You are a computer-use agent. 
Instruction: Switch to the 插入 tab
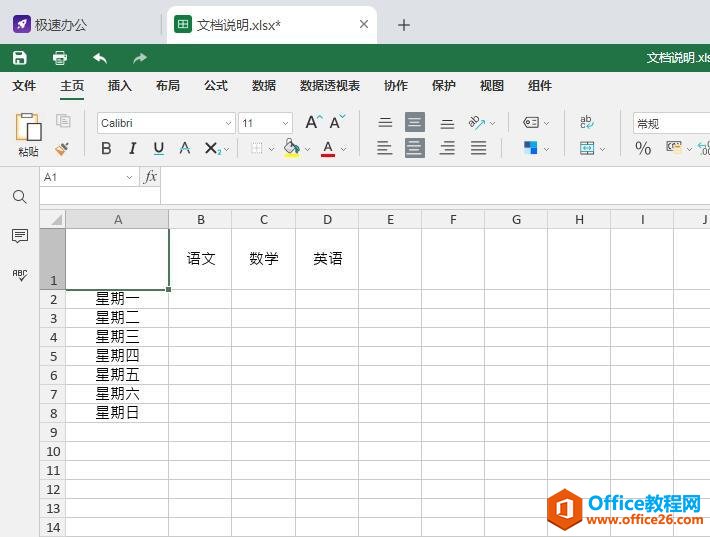[120, 86]
